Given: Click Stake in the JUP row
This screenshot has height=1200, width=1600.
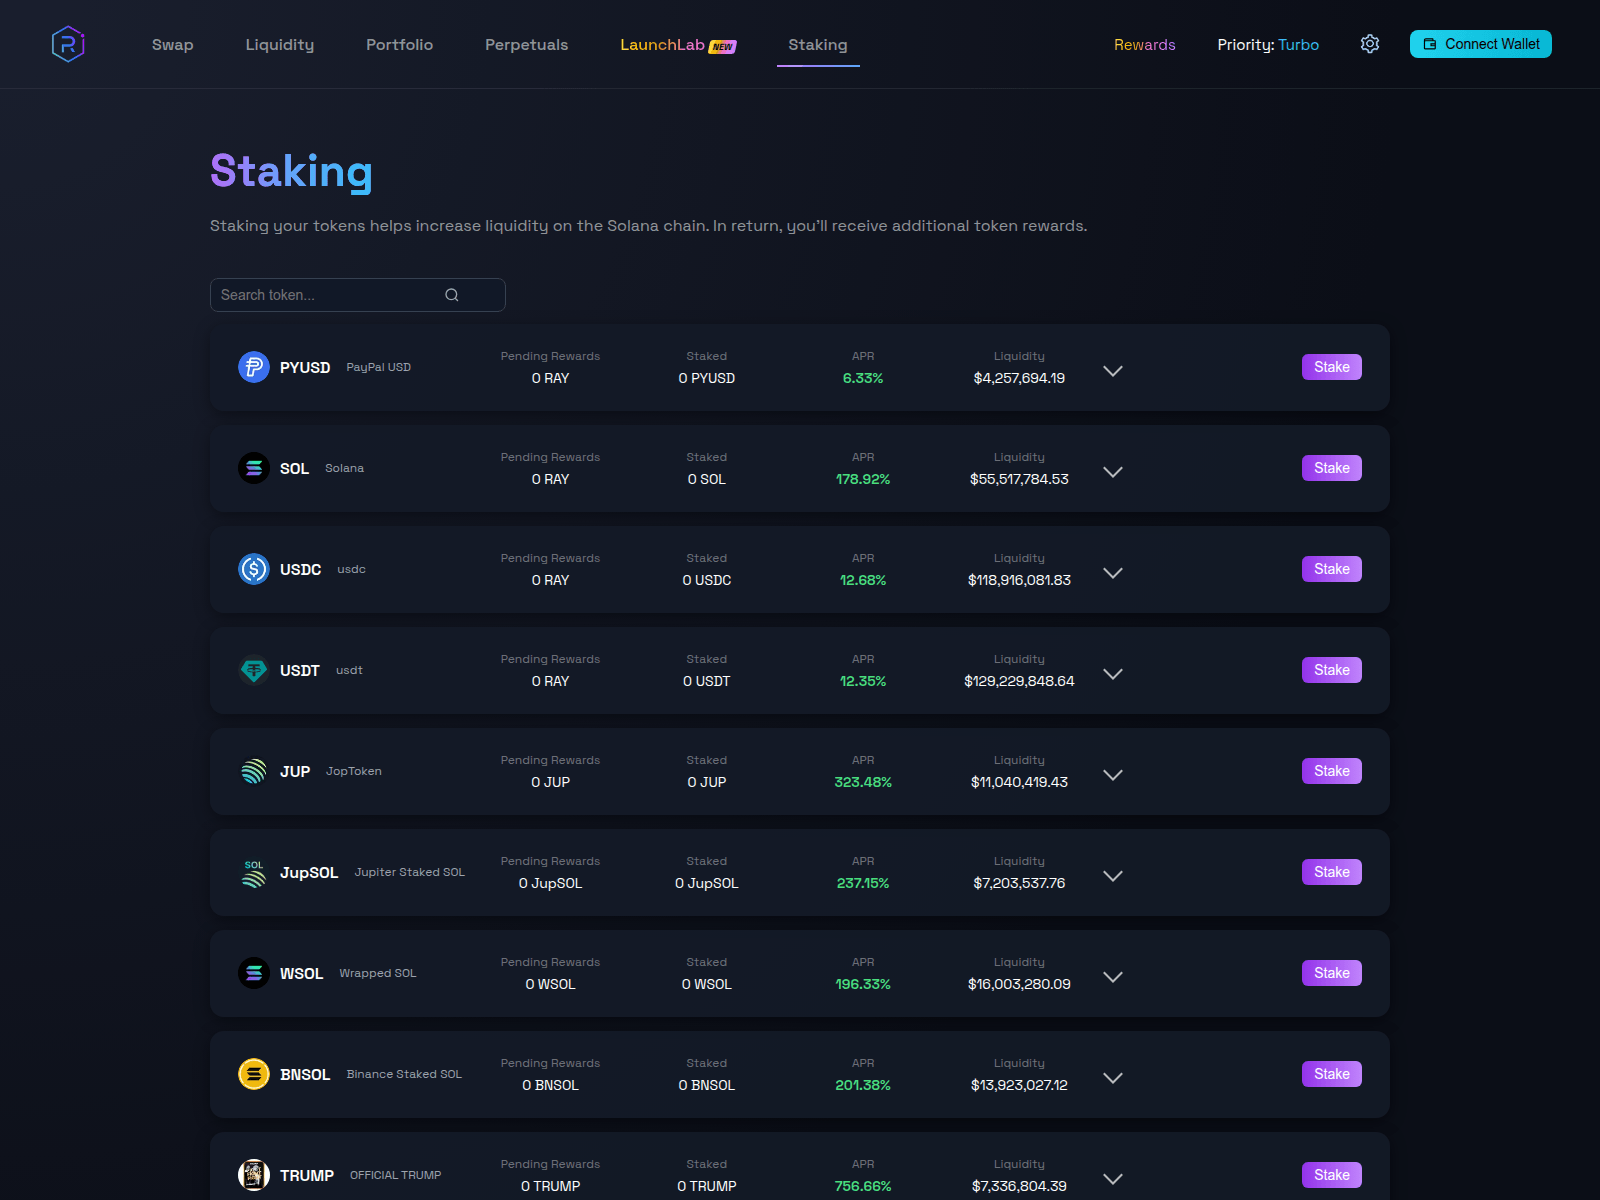Looking at the screenshot, I should tap(1332, 771).
